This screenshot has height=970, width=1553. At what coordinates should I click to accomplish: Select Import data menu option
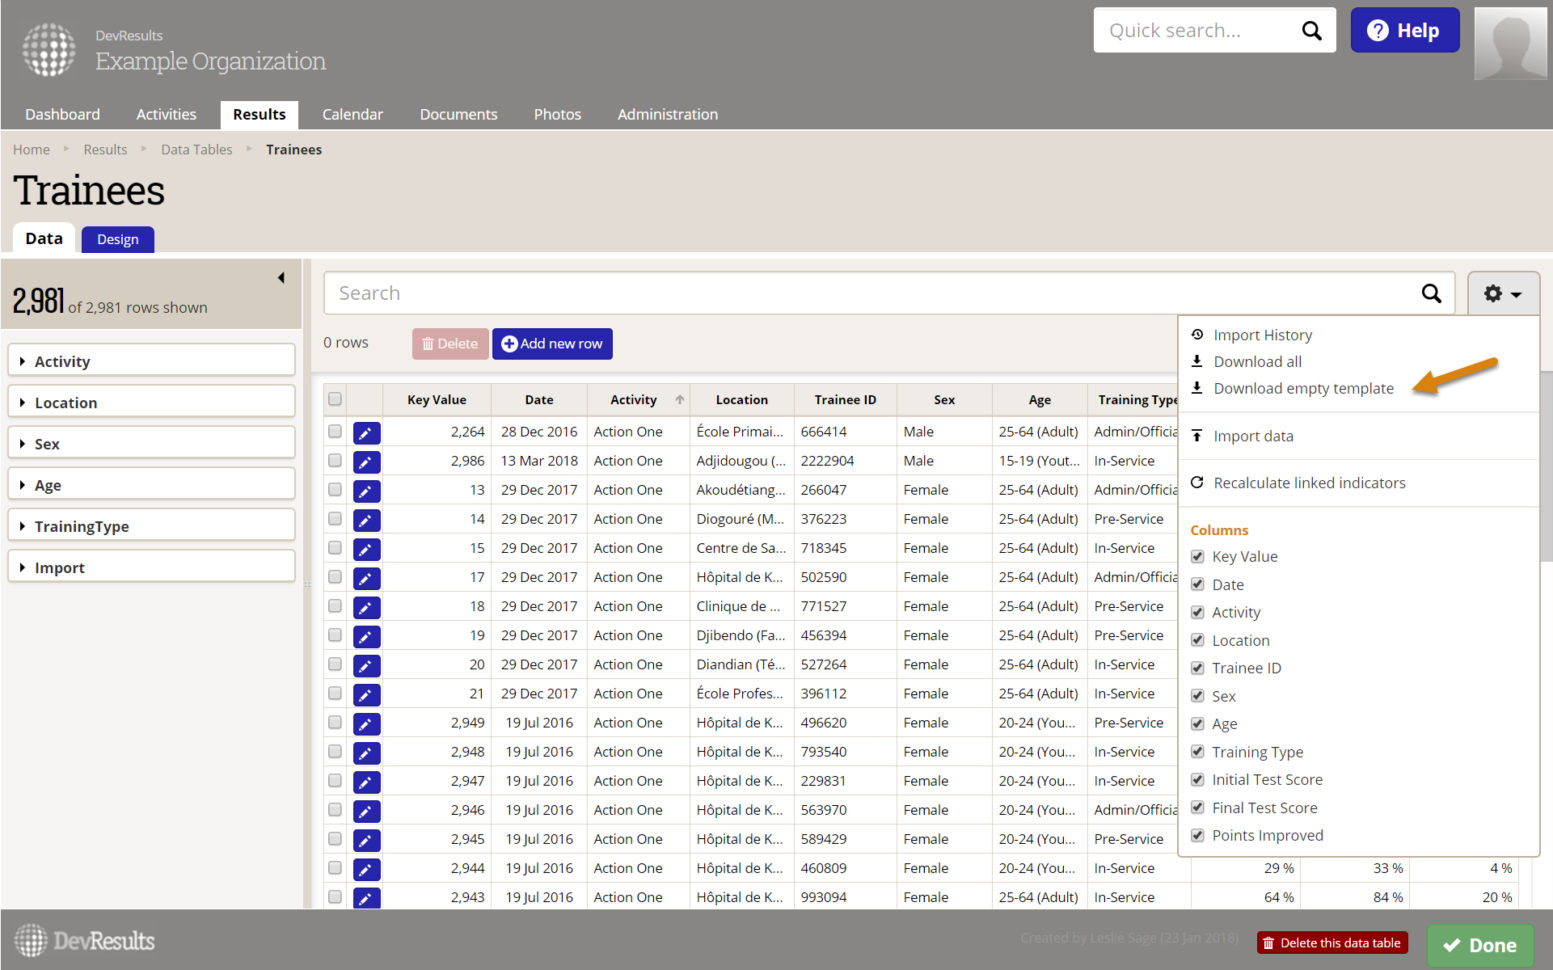pyautogui.click(x=1253, y=436)
